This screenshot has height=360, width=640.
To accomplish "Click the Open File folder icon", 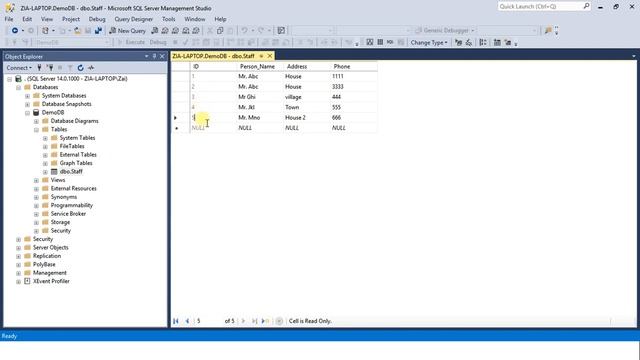I will click(x=78, y=31).
